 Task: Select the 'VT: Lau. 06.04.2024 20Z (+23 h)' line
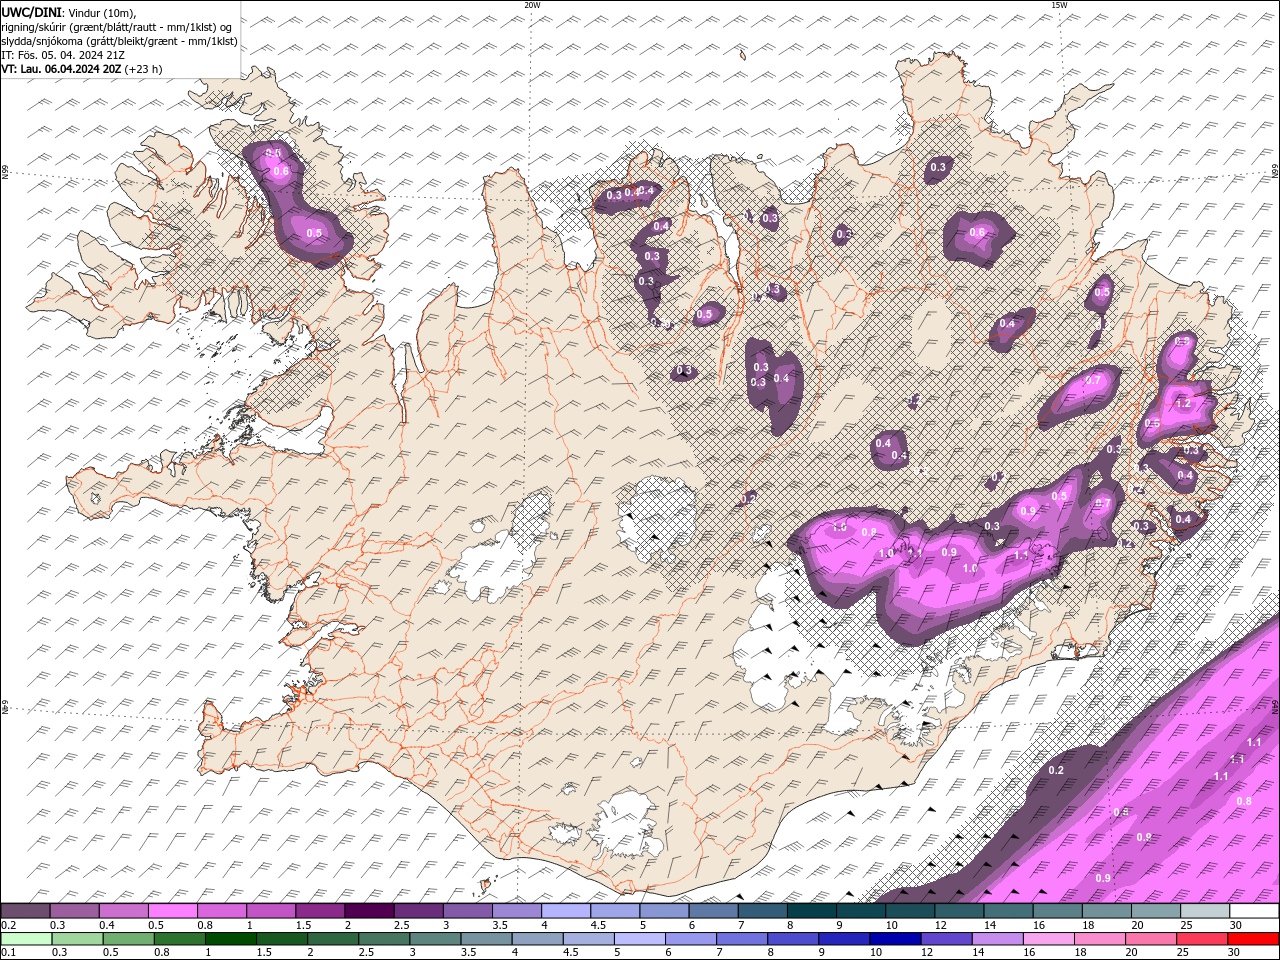click(82, 69)
